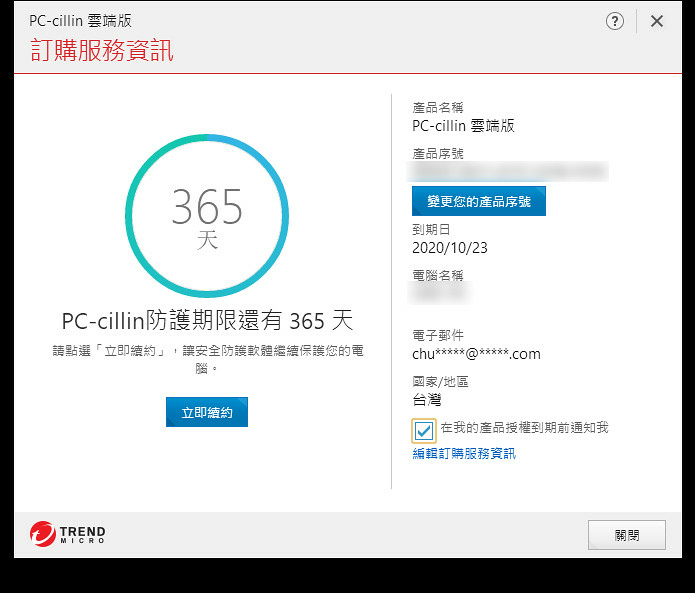Click the 電子郵件 label
This screenshot has width=695, height=593.
click(437, 336)
